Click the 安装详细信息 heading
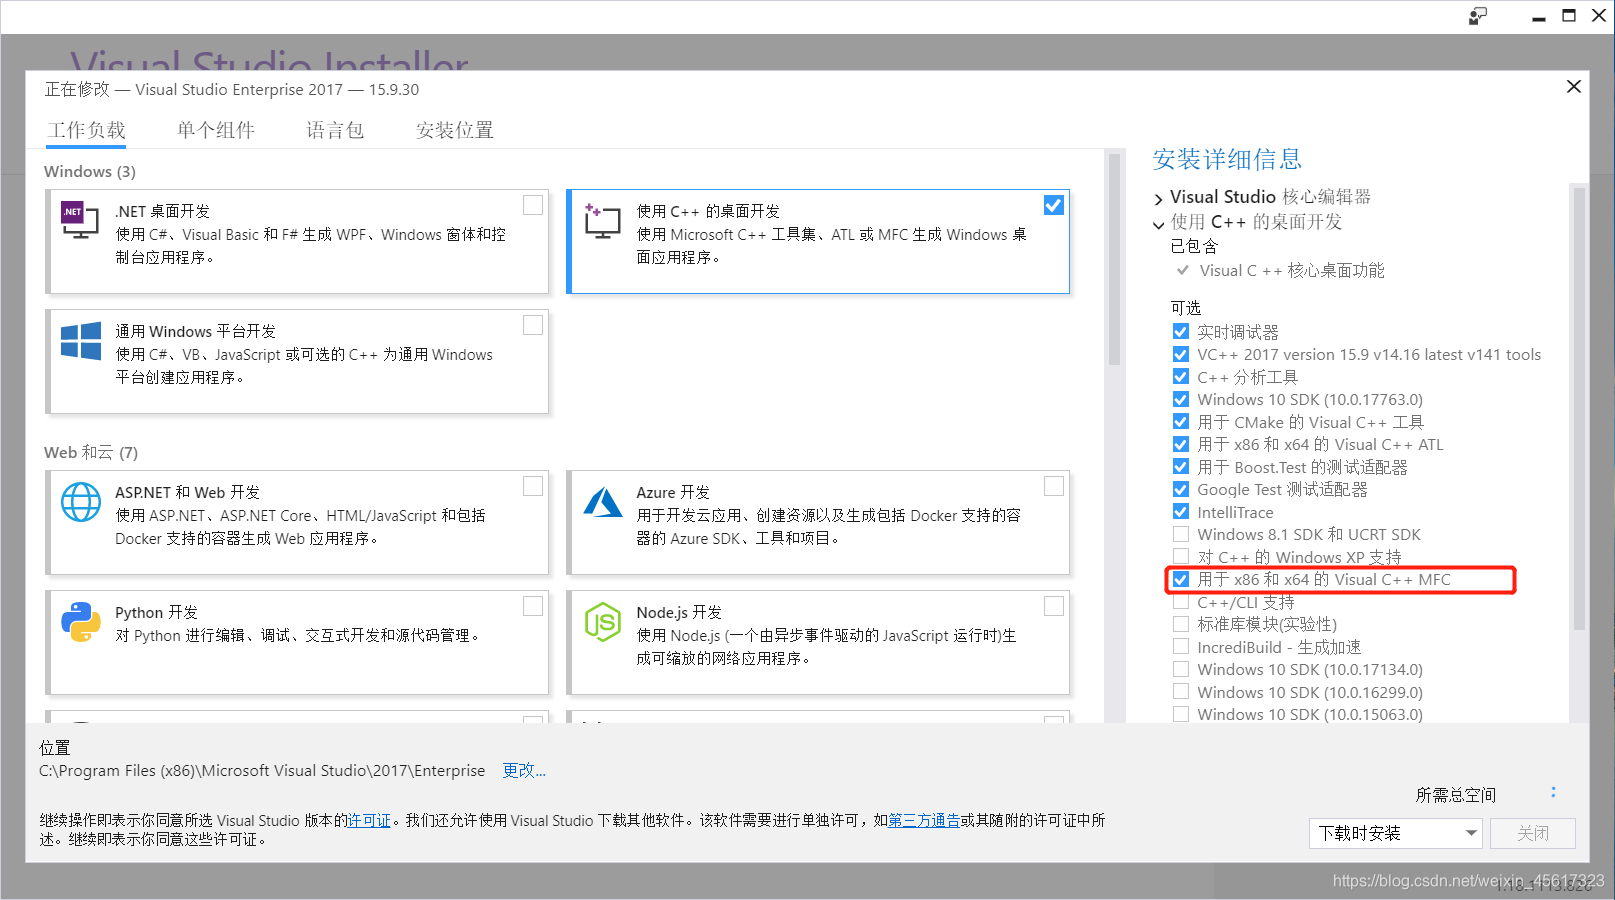The height and width of the screenshot is (900, 1615). pos(1227,159)
